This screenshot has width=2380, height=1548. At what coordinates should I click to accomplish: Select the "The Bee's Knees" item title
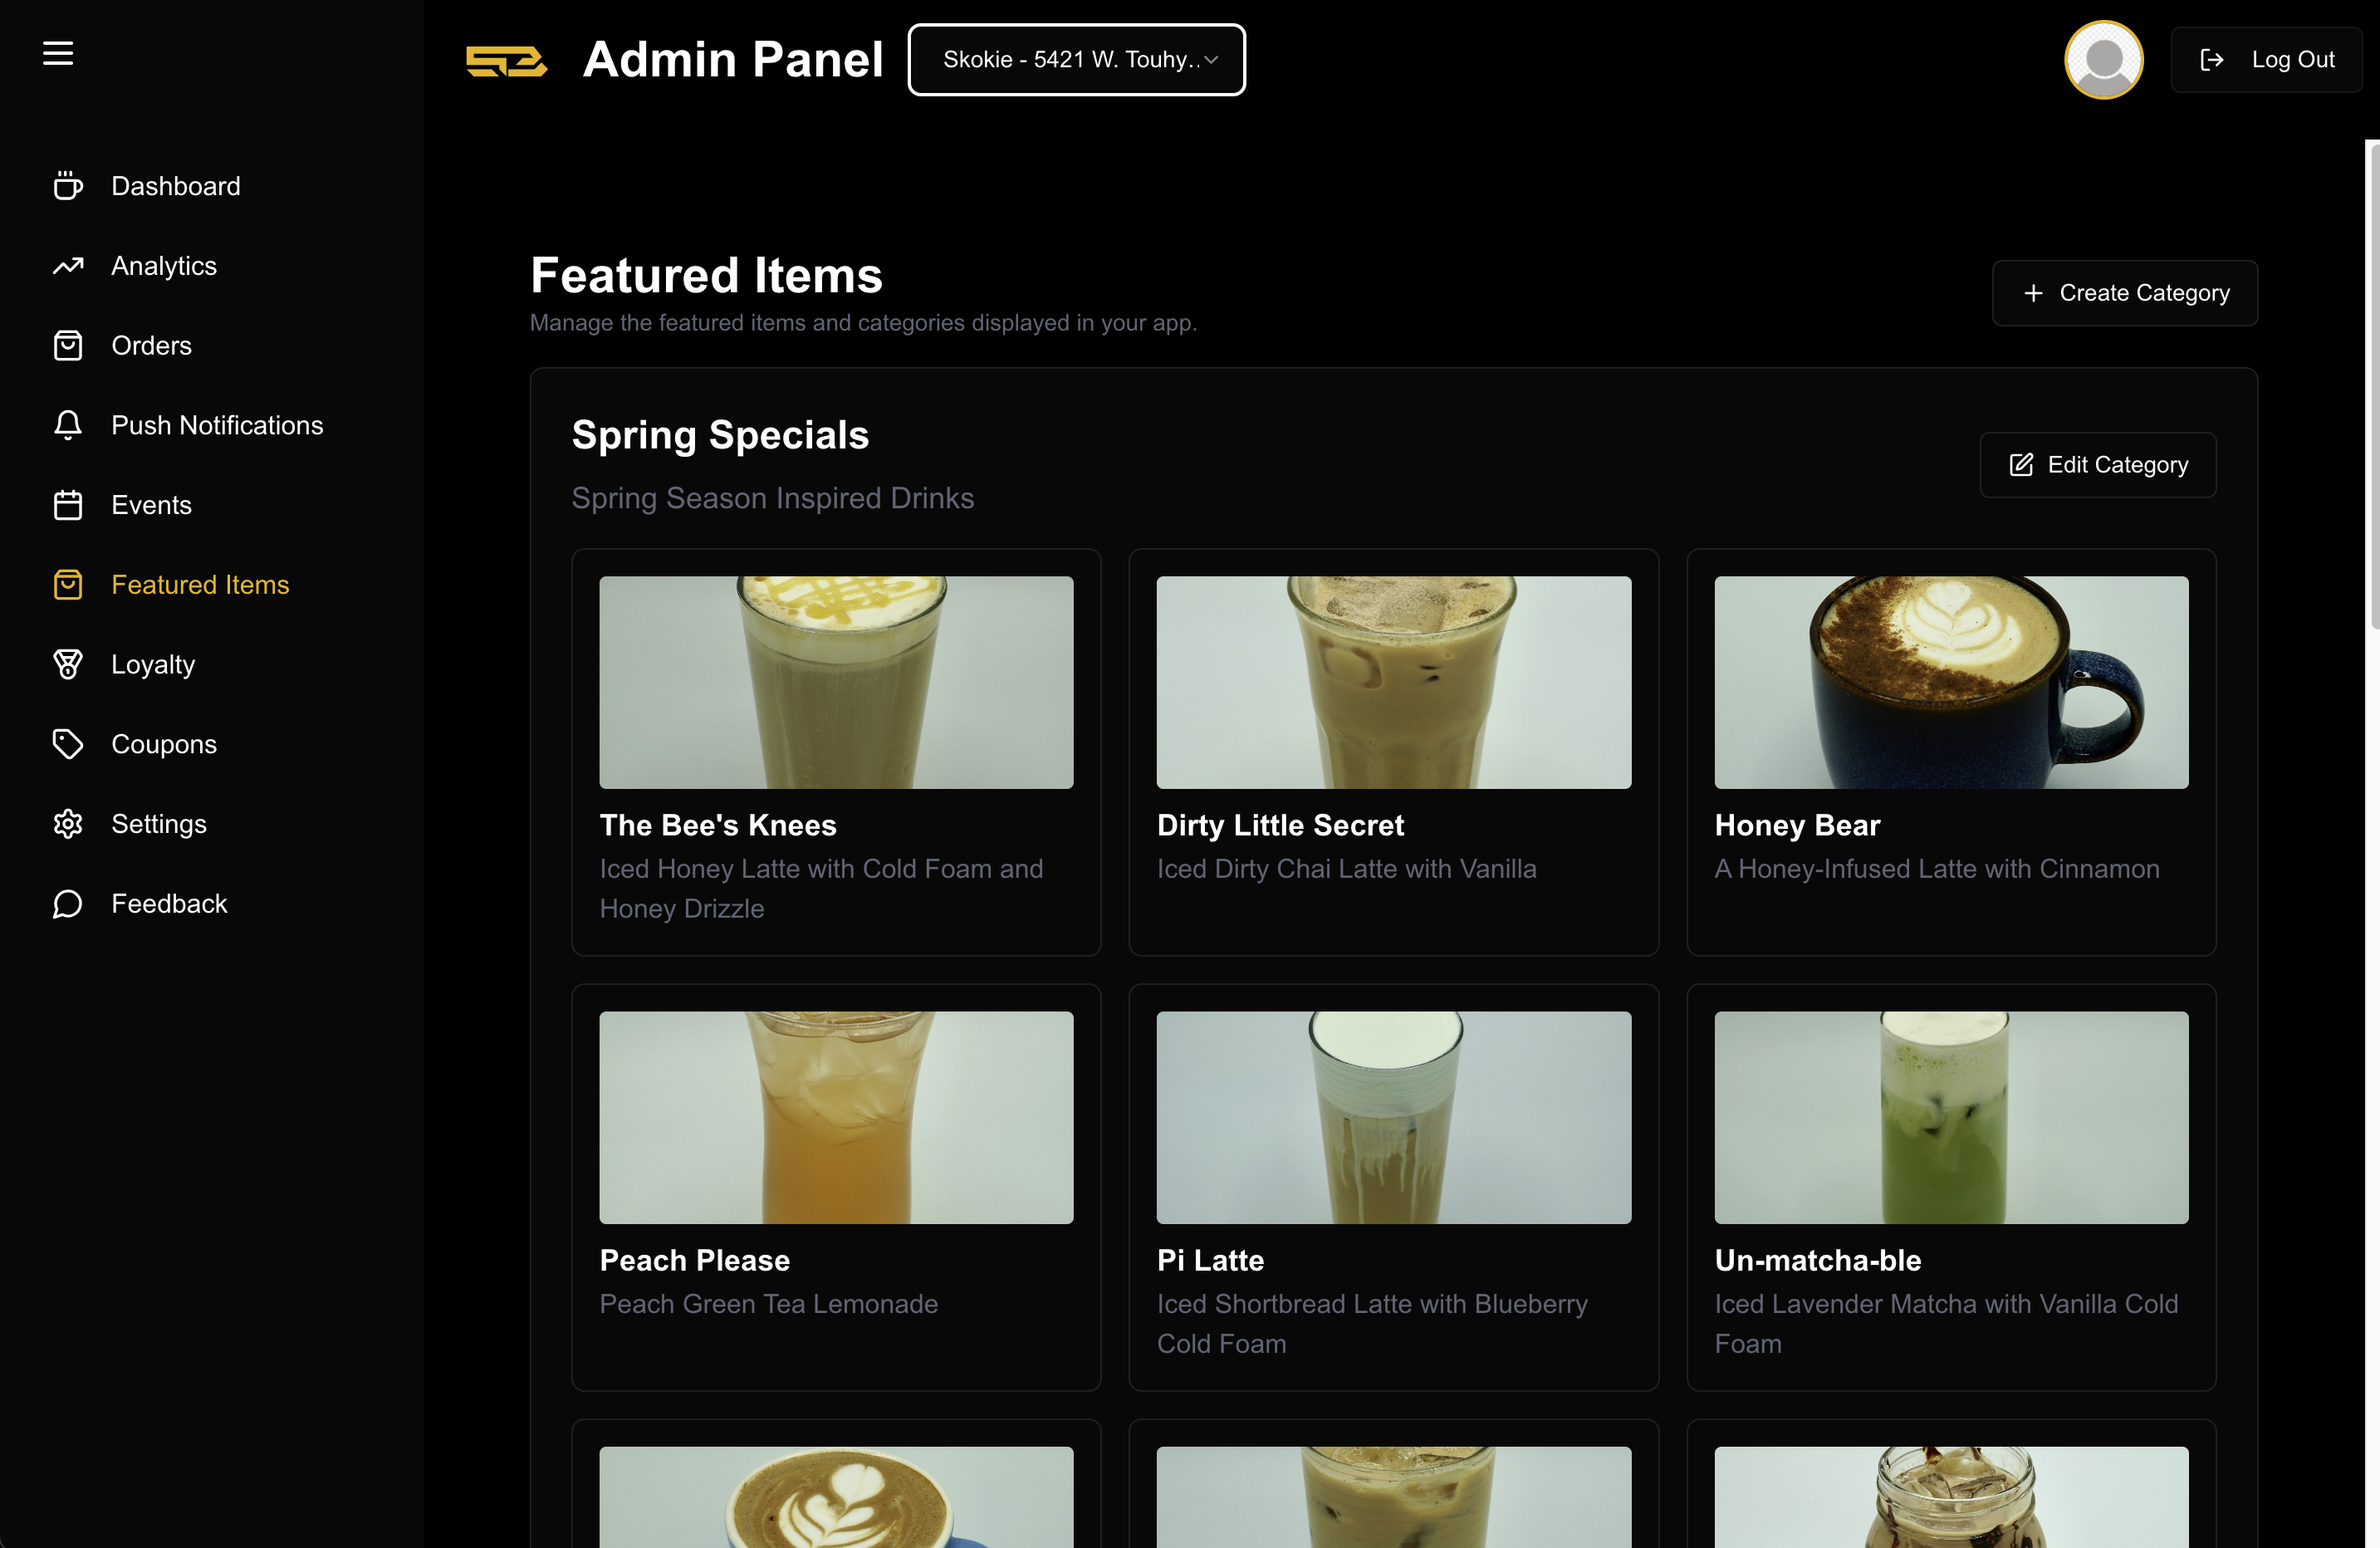coord(718,825)
